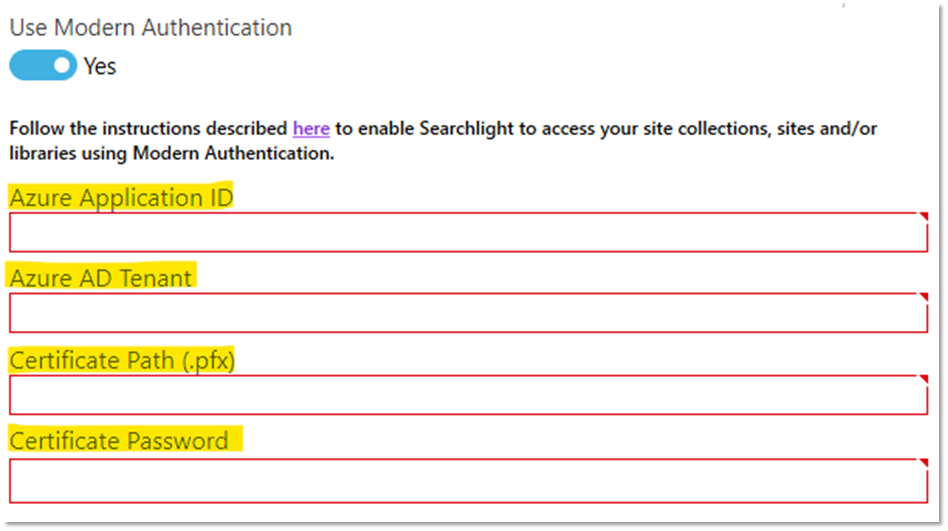Click the Certificate Path (.pfx) label
The image size is (948, 531).
pos(122,360)
